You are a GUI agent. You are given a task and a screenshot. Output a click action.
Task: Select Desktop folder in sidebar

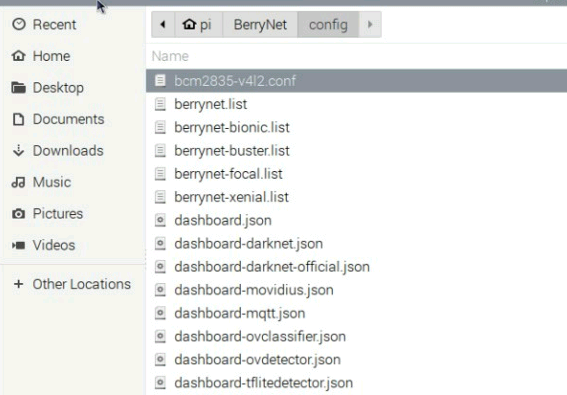click(x=72, y=88)
